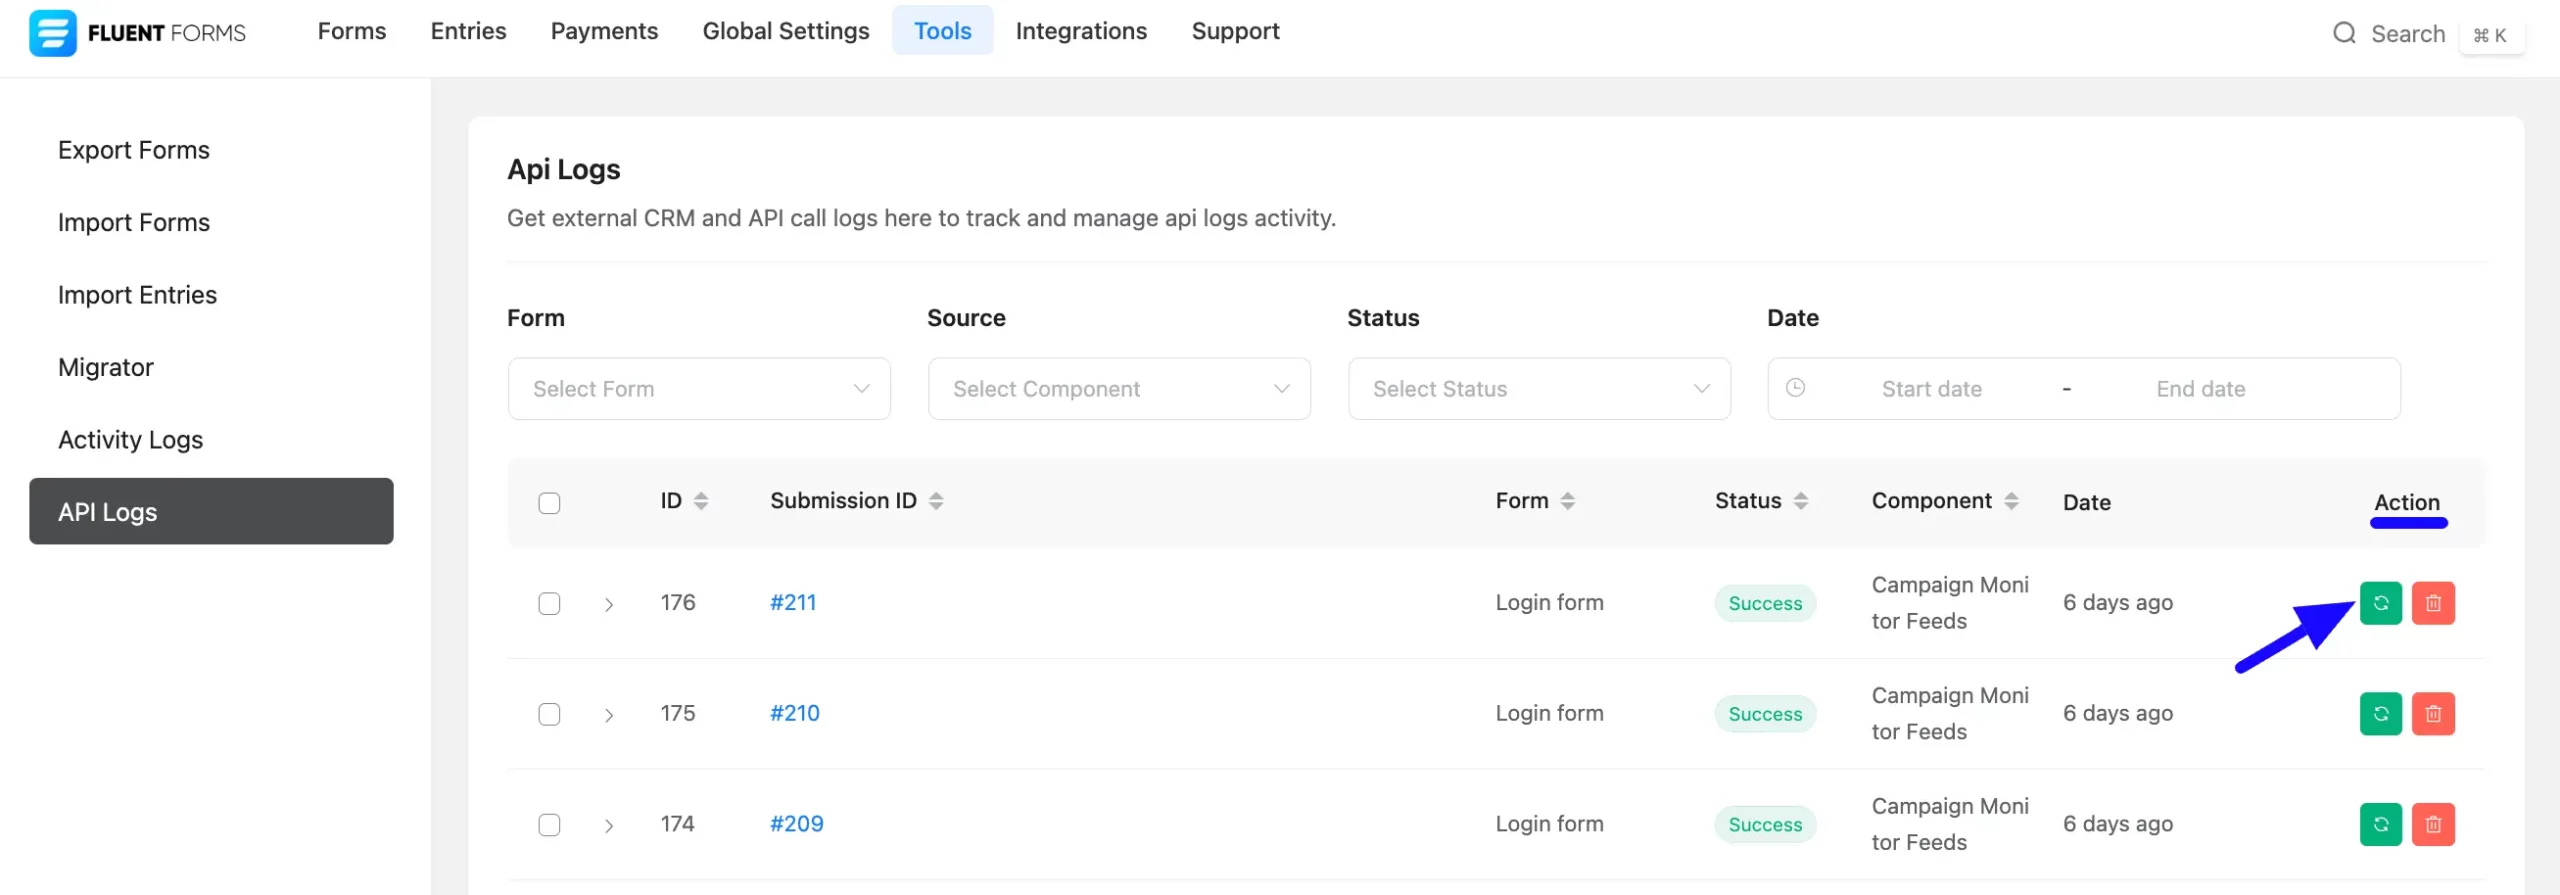Image resolution: width=2560 pixels, height=895 pixels.
Task: Open submission link #210
Action: 795,714
